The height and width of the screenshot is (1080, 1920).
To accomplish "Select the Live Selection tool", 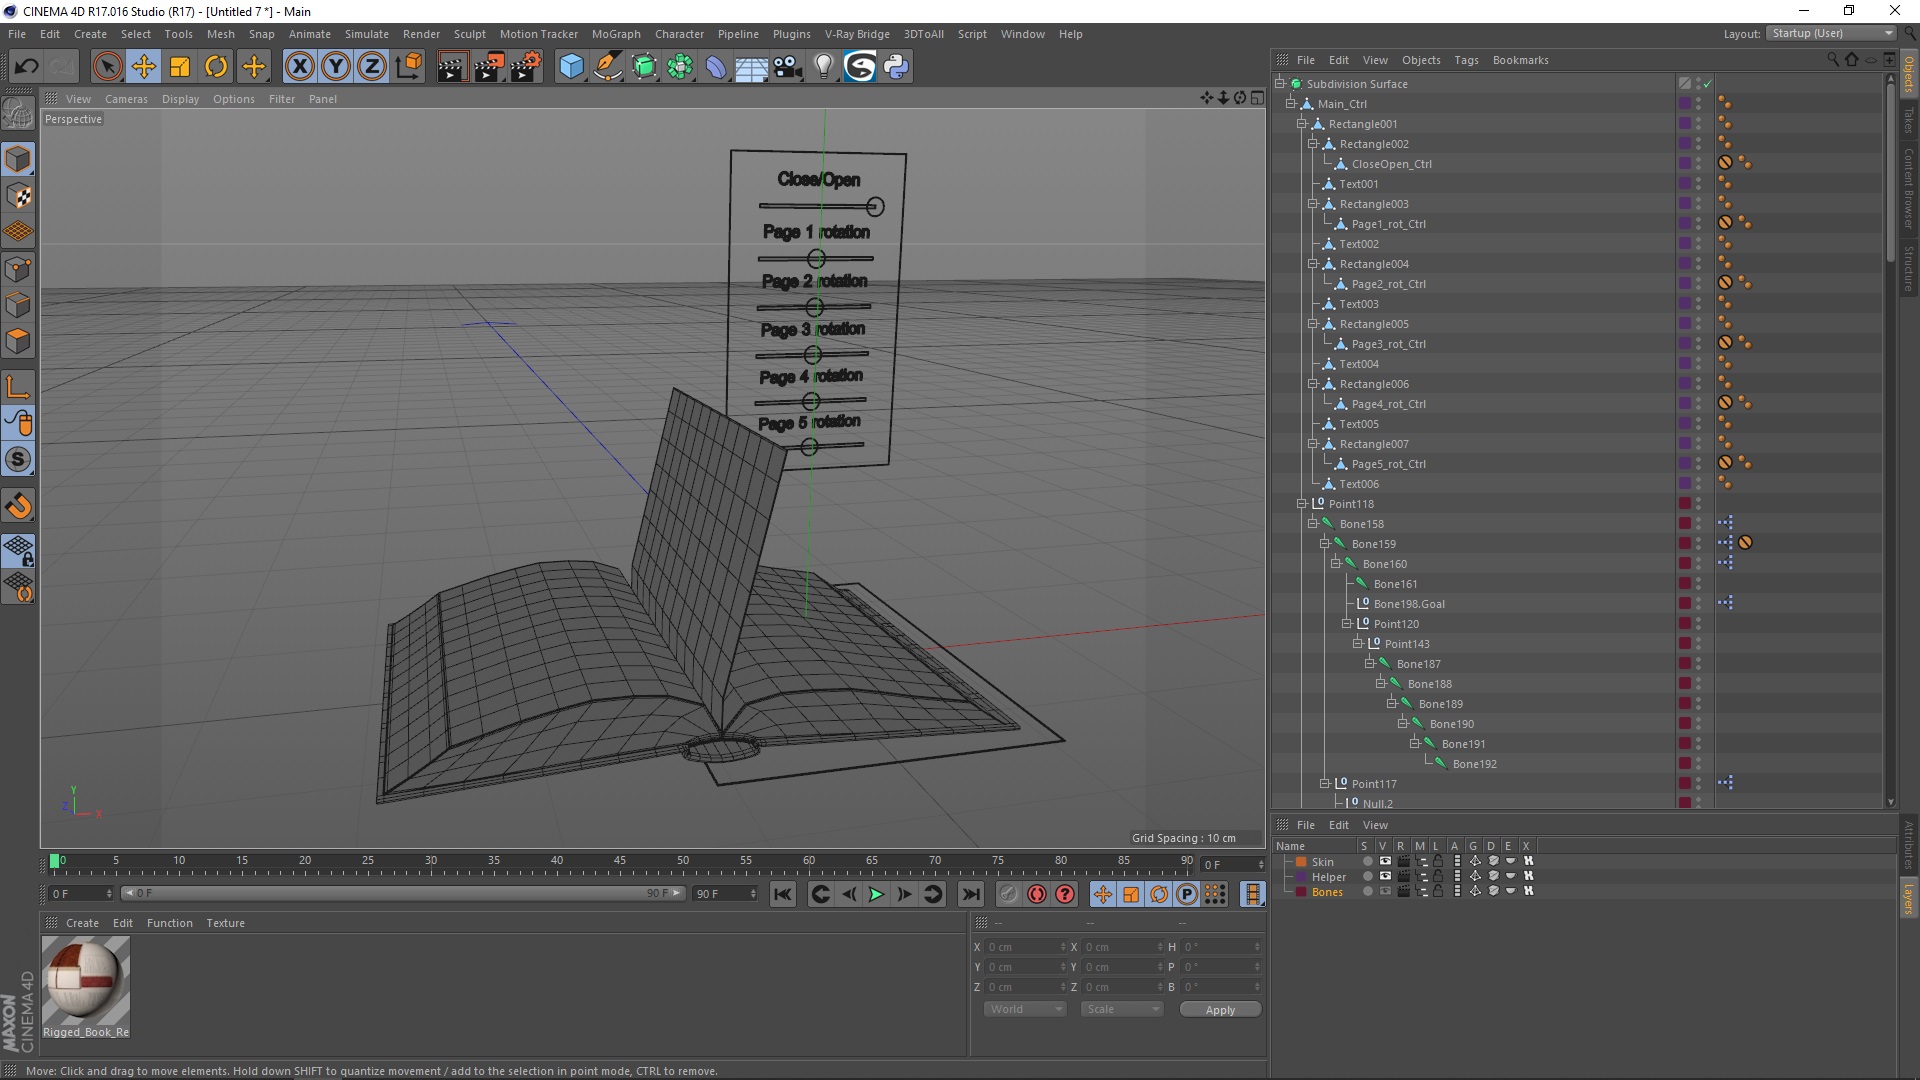I will (x=107, y=67).
